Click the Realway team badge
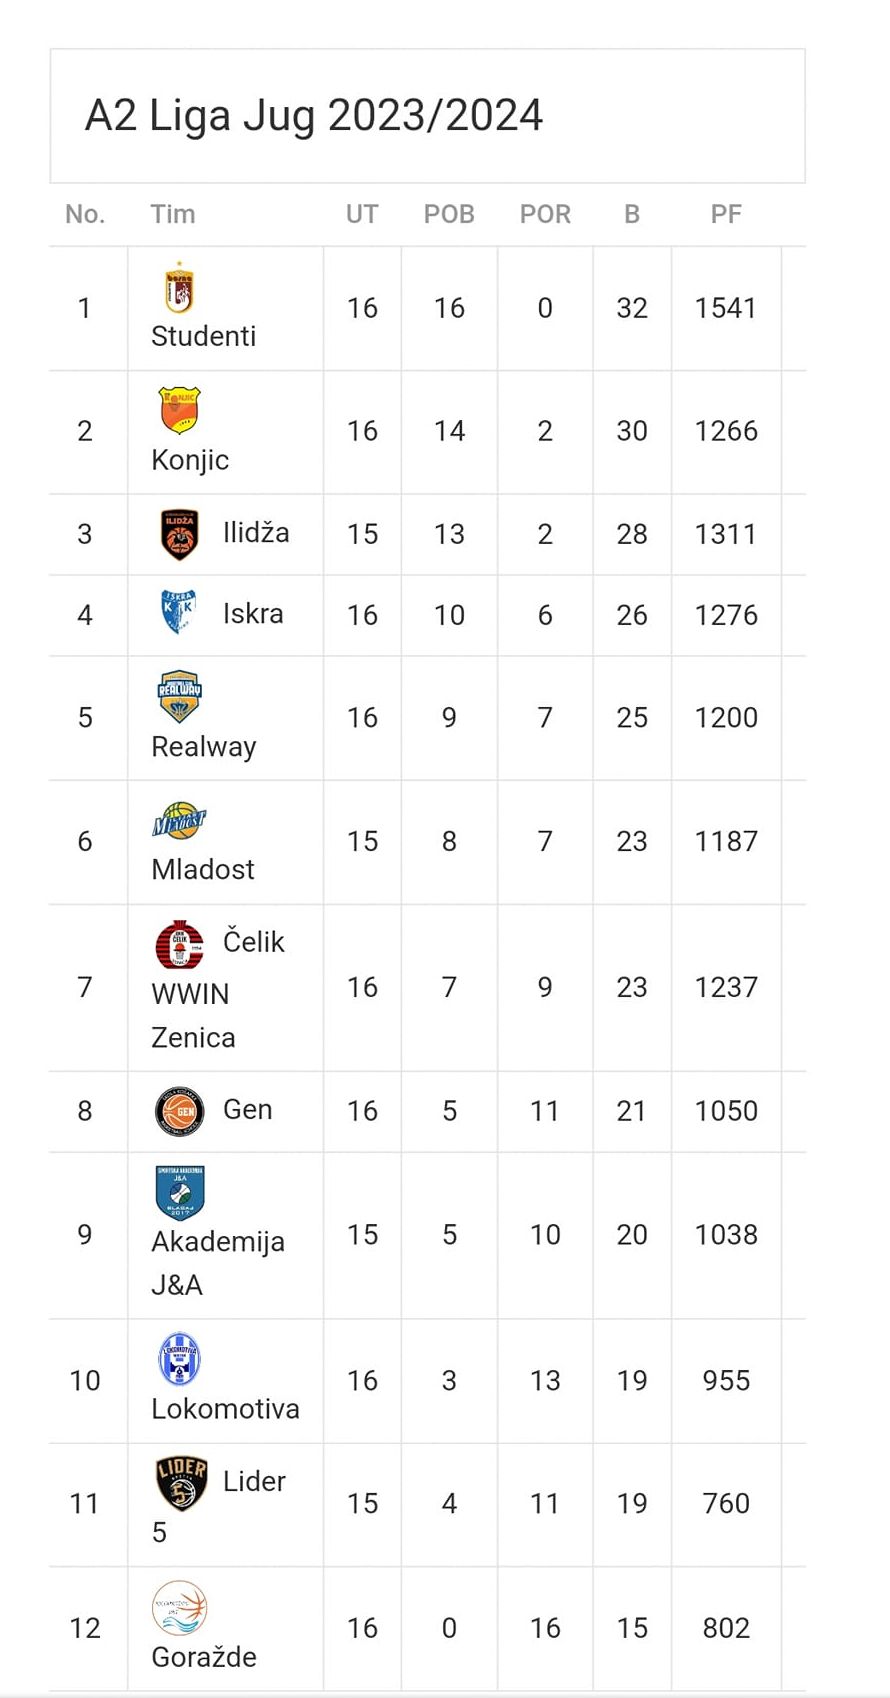 point(180,696)
